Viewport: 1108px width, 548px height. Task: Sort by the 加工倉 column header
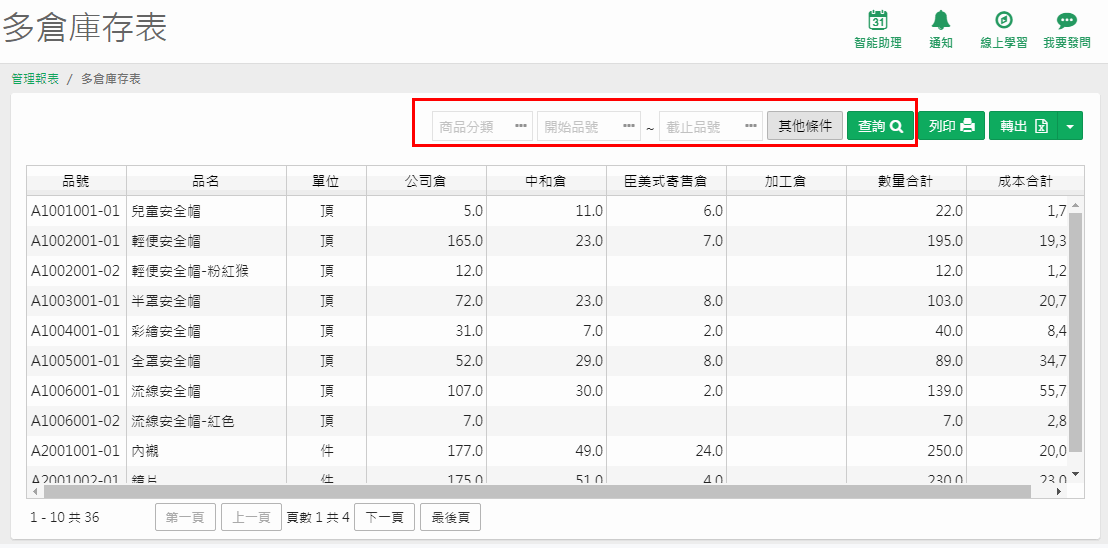[786, 181]
